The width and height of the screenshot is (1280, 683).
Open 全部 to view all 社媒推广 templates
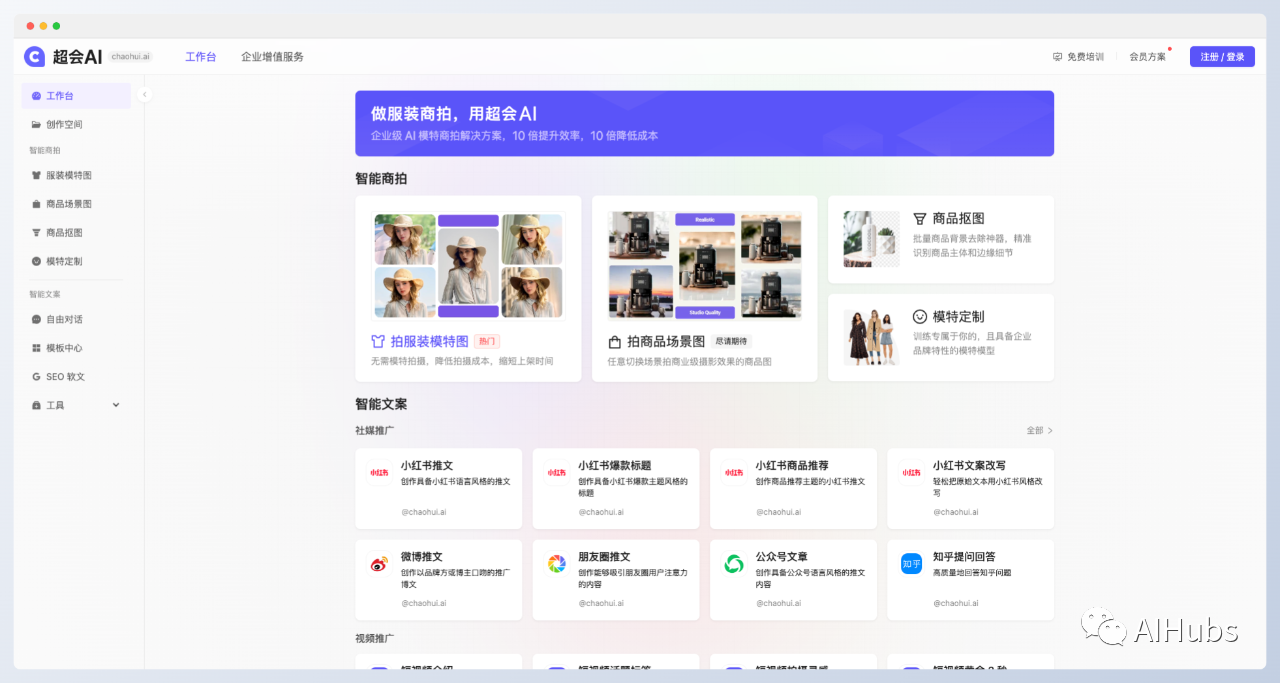point(1040,431)
